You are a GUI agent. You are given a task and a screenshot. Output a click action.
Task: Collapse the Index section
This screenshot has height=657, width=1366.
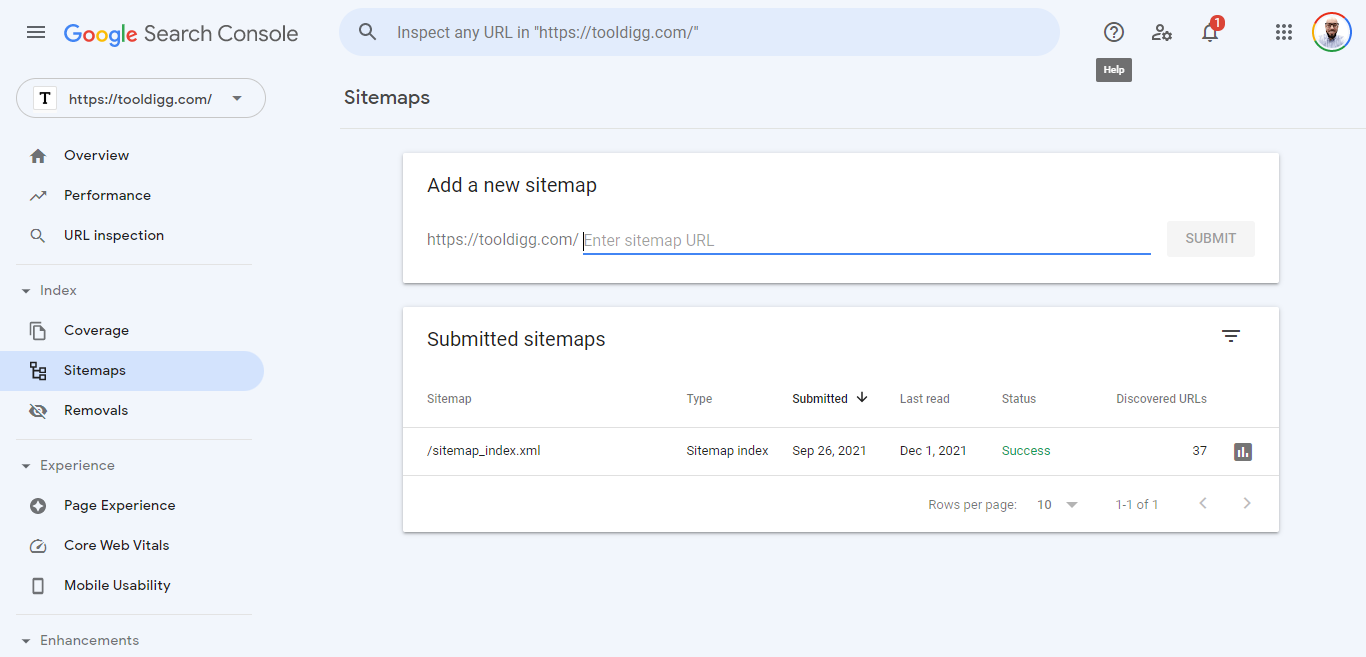(27, 291)
